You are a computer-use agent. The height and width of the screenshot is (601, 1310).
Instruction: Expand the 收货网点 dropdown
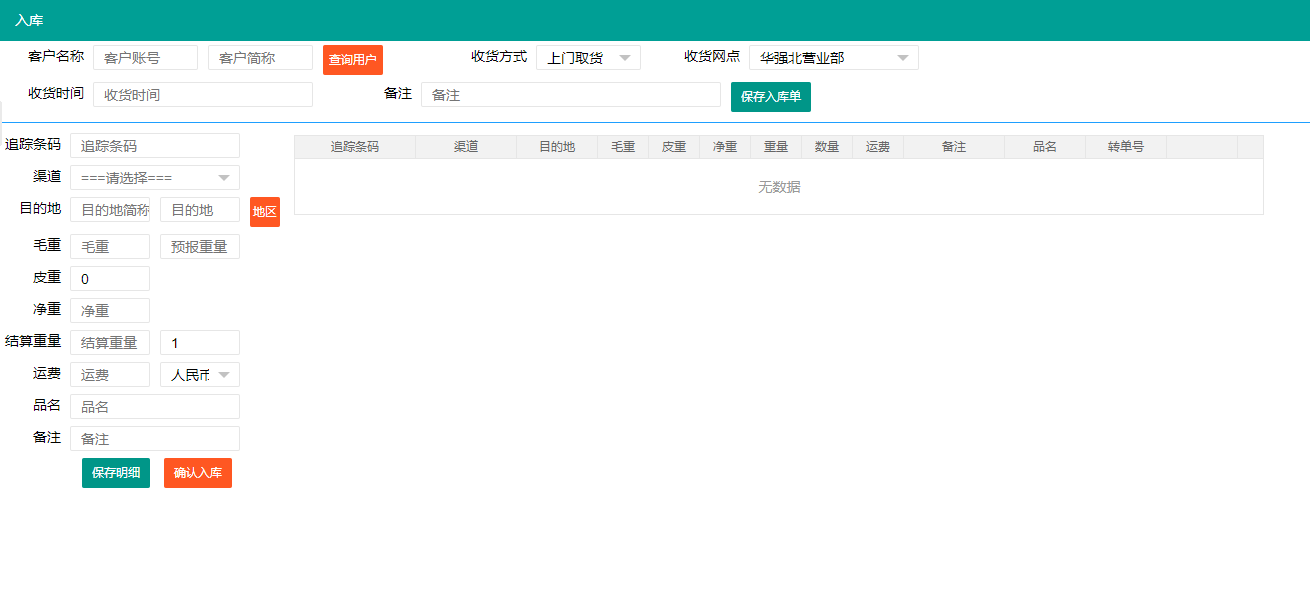(x=833, y=58)
